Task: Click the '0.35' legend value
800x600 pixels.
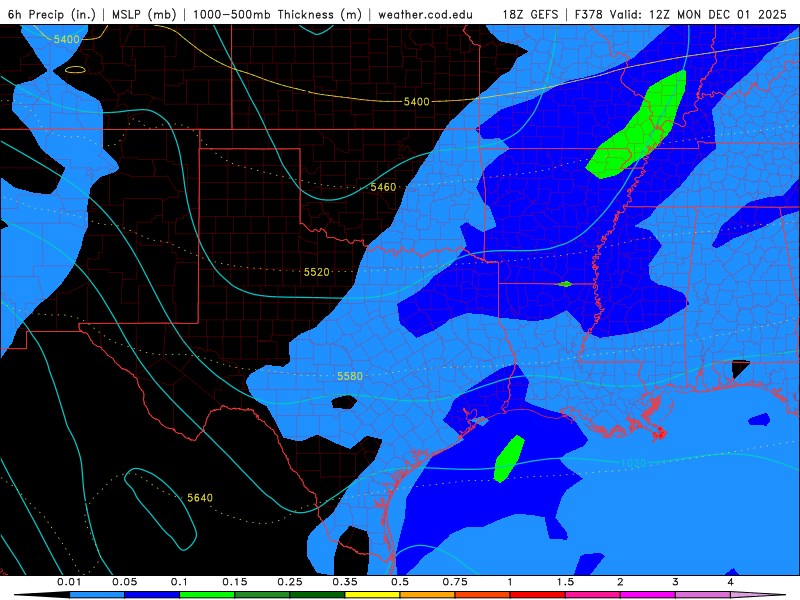Action: (x=345, y=582)
